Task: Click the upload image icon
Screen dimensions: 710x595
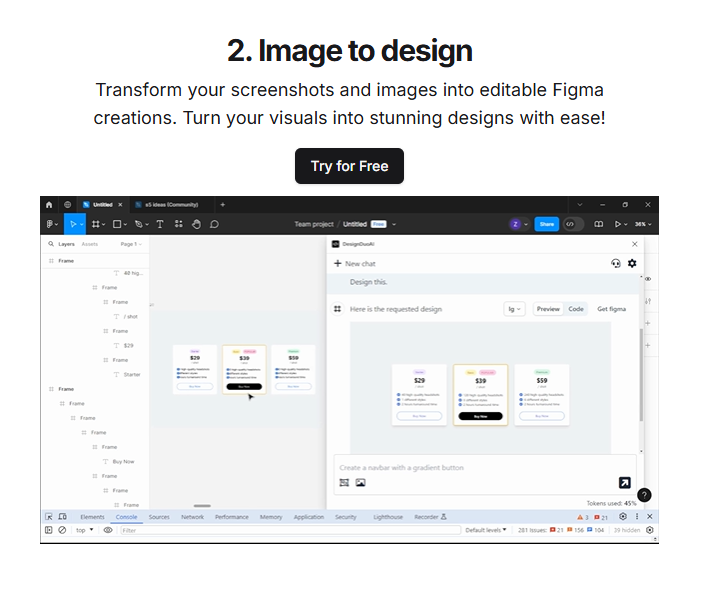Action: 360,483
